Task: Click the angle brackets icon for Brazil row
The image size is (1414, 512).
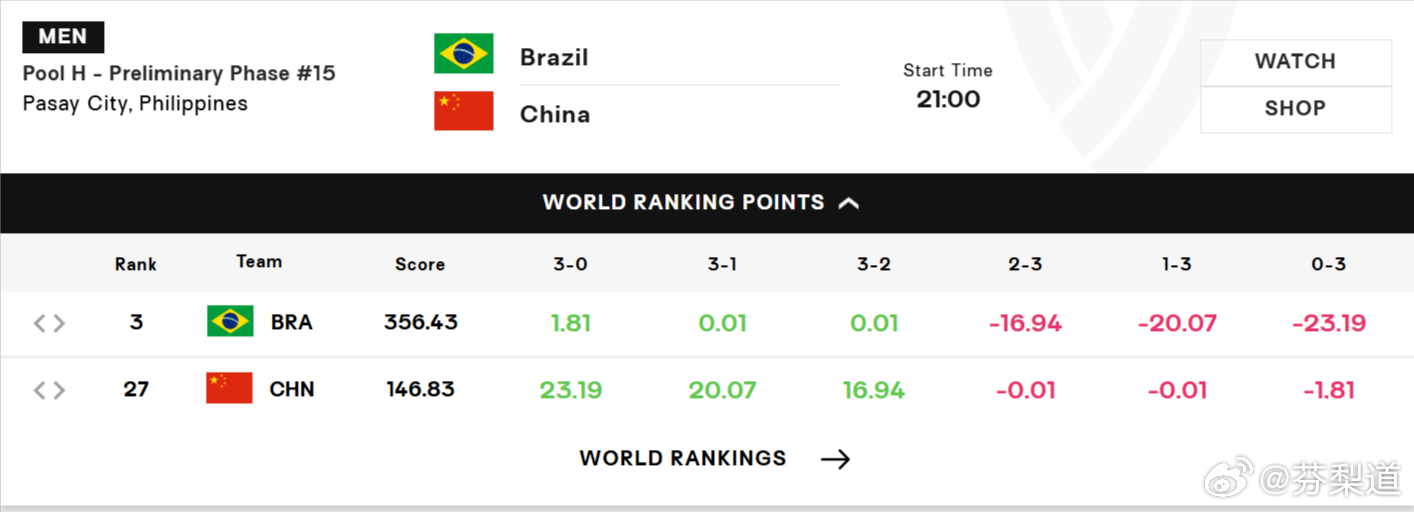Action: (x=49, y=323)
